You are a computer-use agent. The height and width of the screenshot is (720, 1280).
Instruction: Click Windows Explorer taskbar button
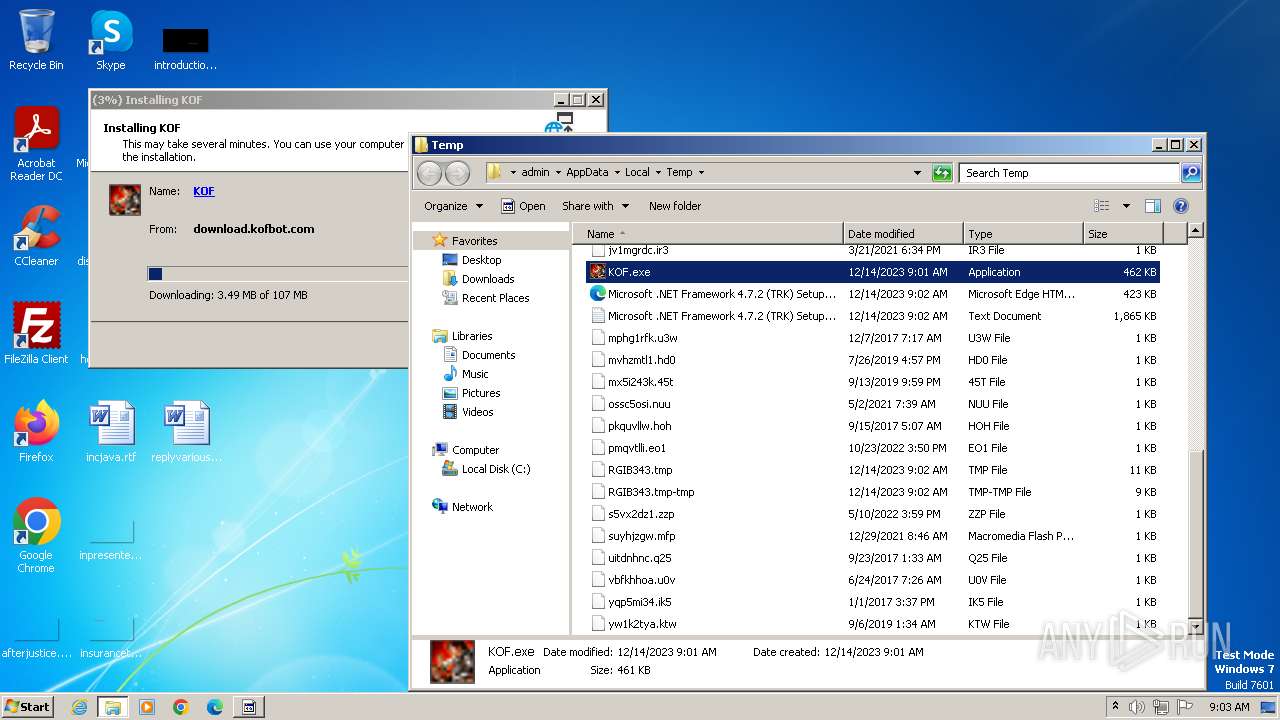113,707
